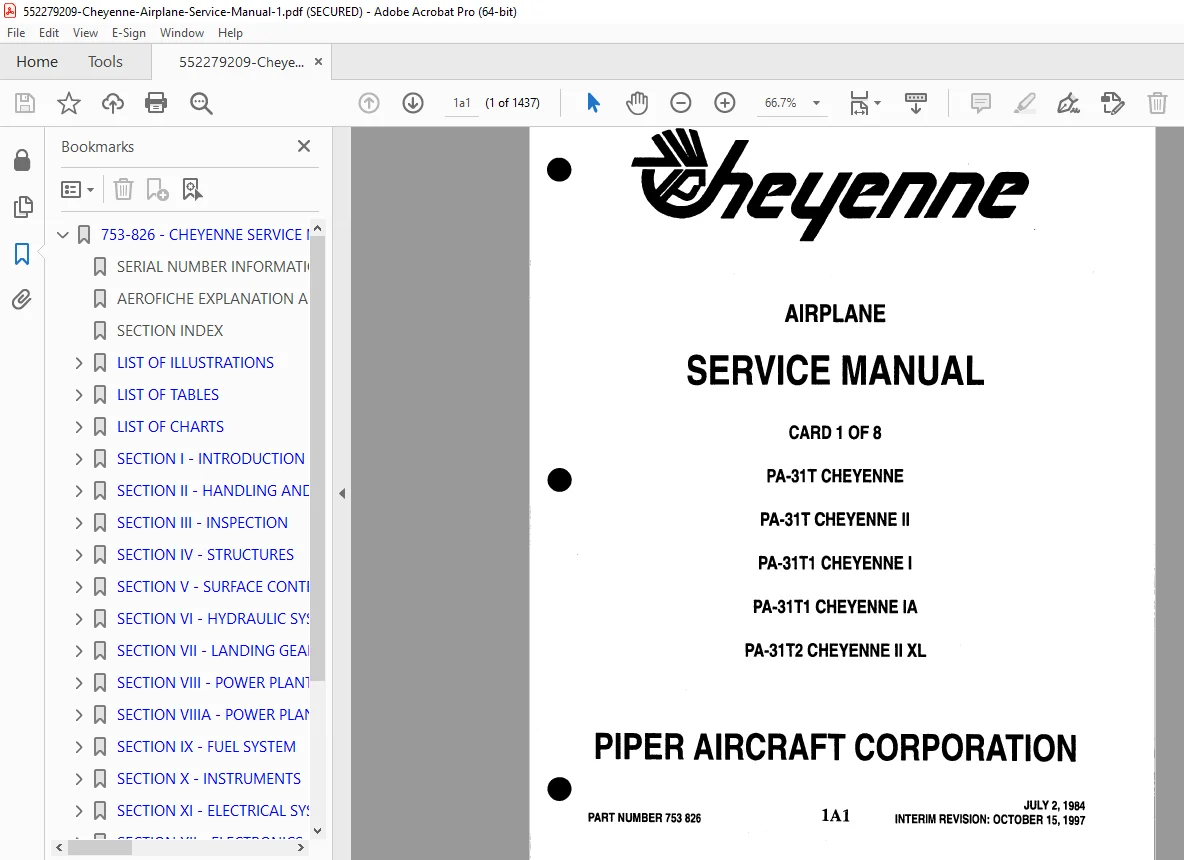Viewport: 1184px width, 860px height.
Task: Click the cloud upload icon
Action: [x=113, y=103]
